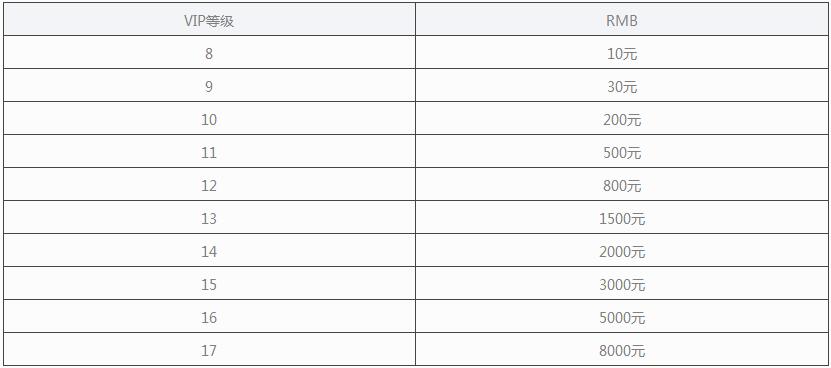The image size is (831, 368).
Task: Click the 200元 amount cell
Action: [x=622, y=118]
